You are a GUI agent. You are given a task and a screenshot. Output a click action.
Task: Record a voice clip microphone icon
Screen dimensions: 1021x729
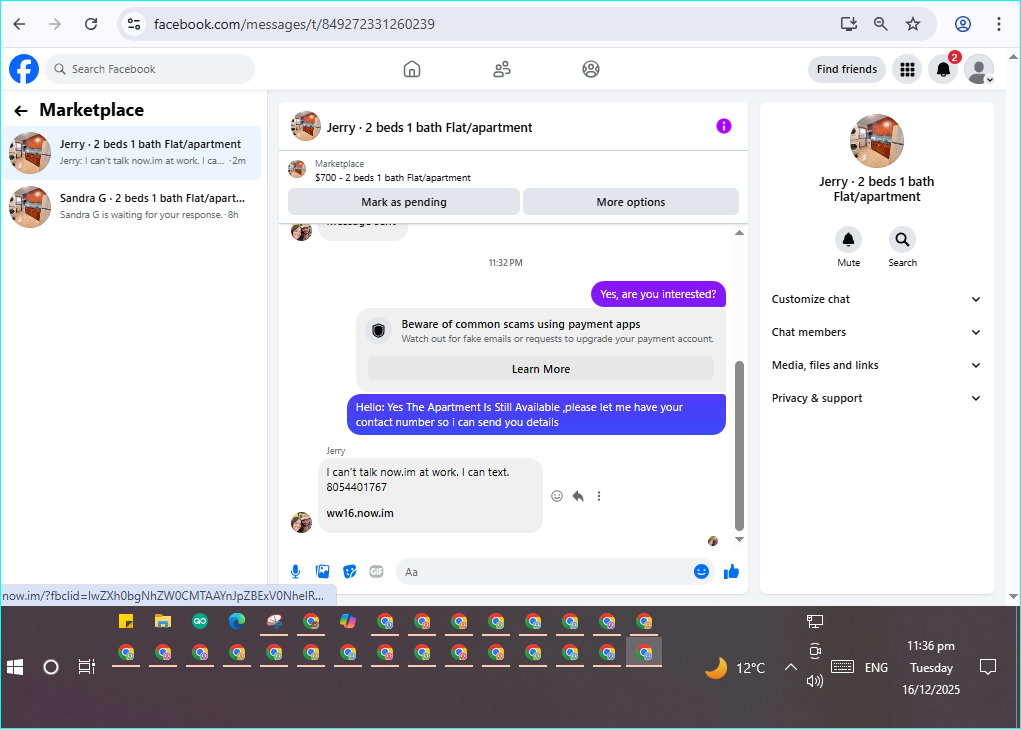295,571
